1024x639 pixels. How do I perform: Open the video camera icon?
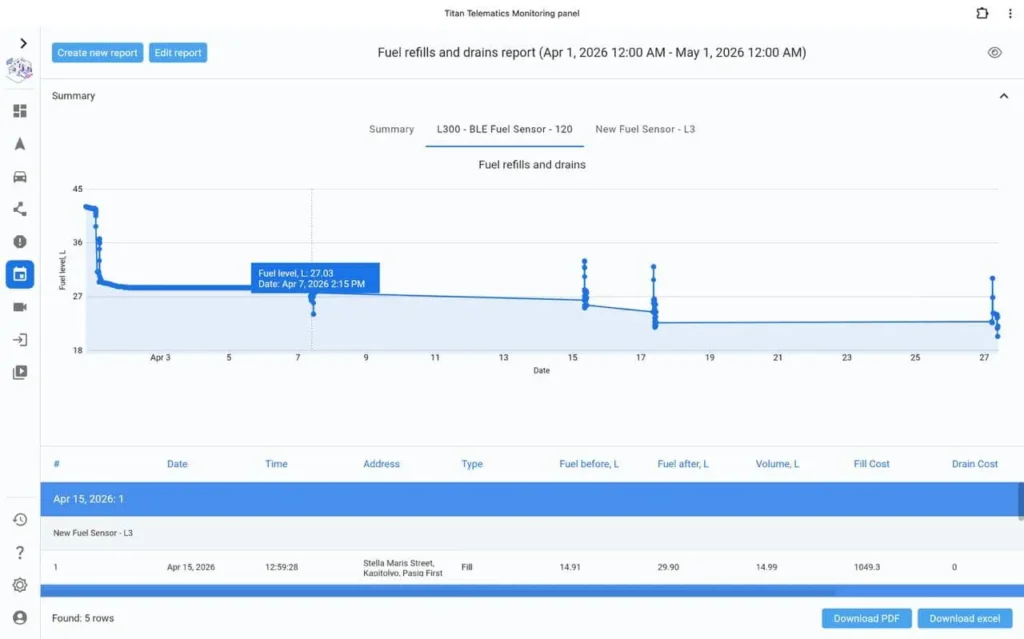20,307
